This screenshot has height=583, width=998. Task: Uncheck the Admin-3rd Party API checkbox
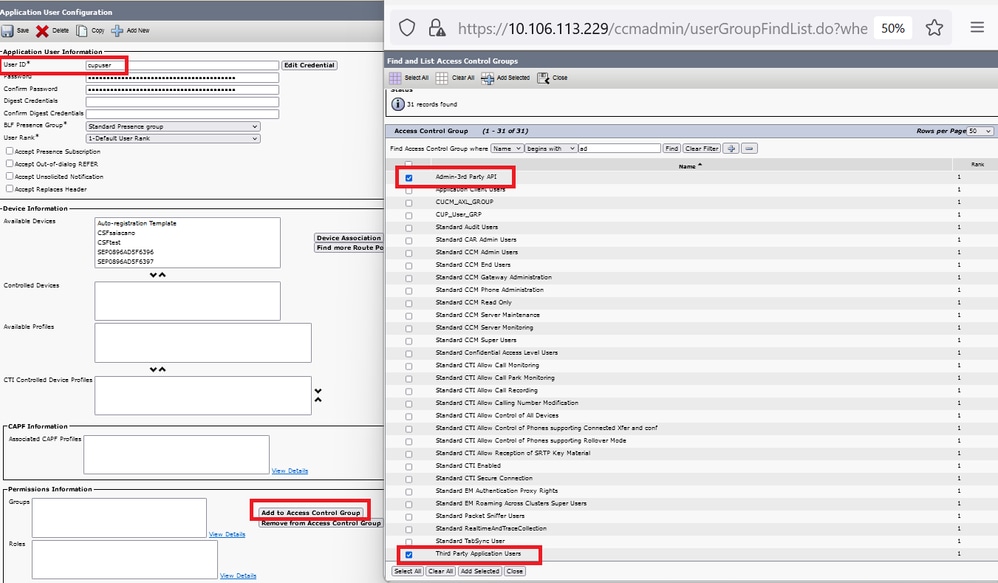(x=409, y=178)
